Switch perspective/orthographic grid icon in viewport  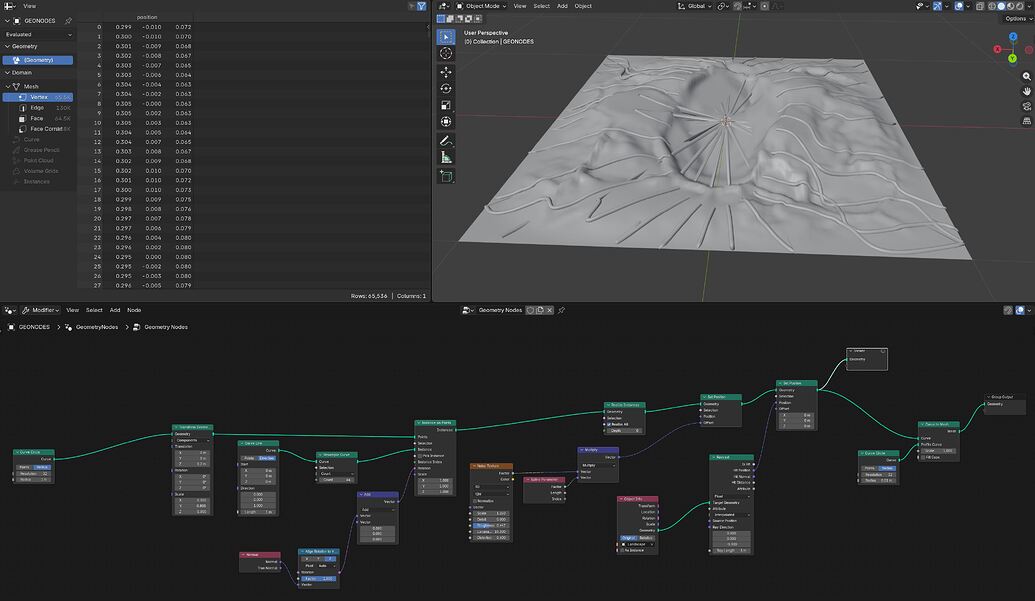1026,121
